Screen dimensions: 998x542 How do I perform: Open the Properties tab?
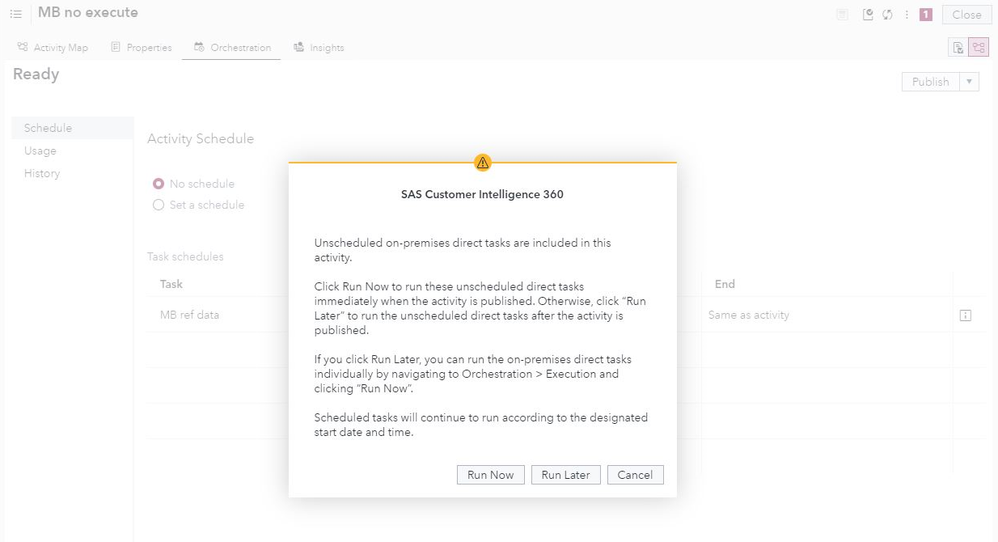click(141, 47)
